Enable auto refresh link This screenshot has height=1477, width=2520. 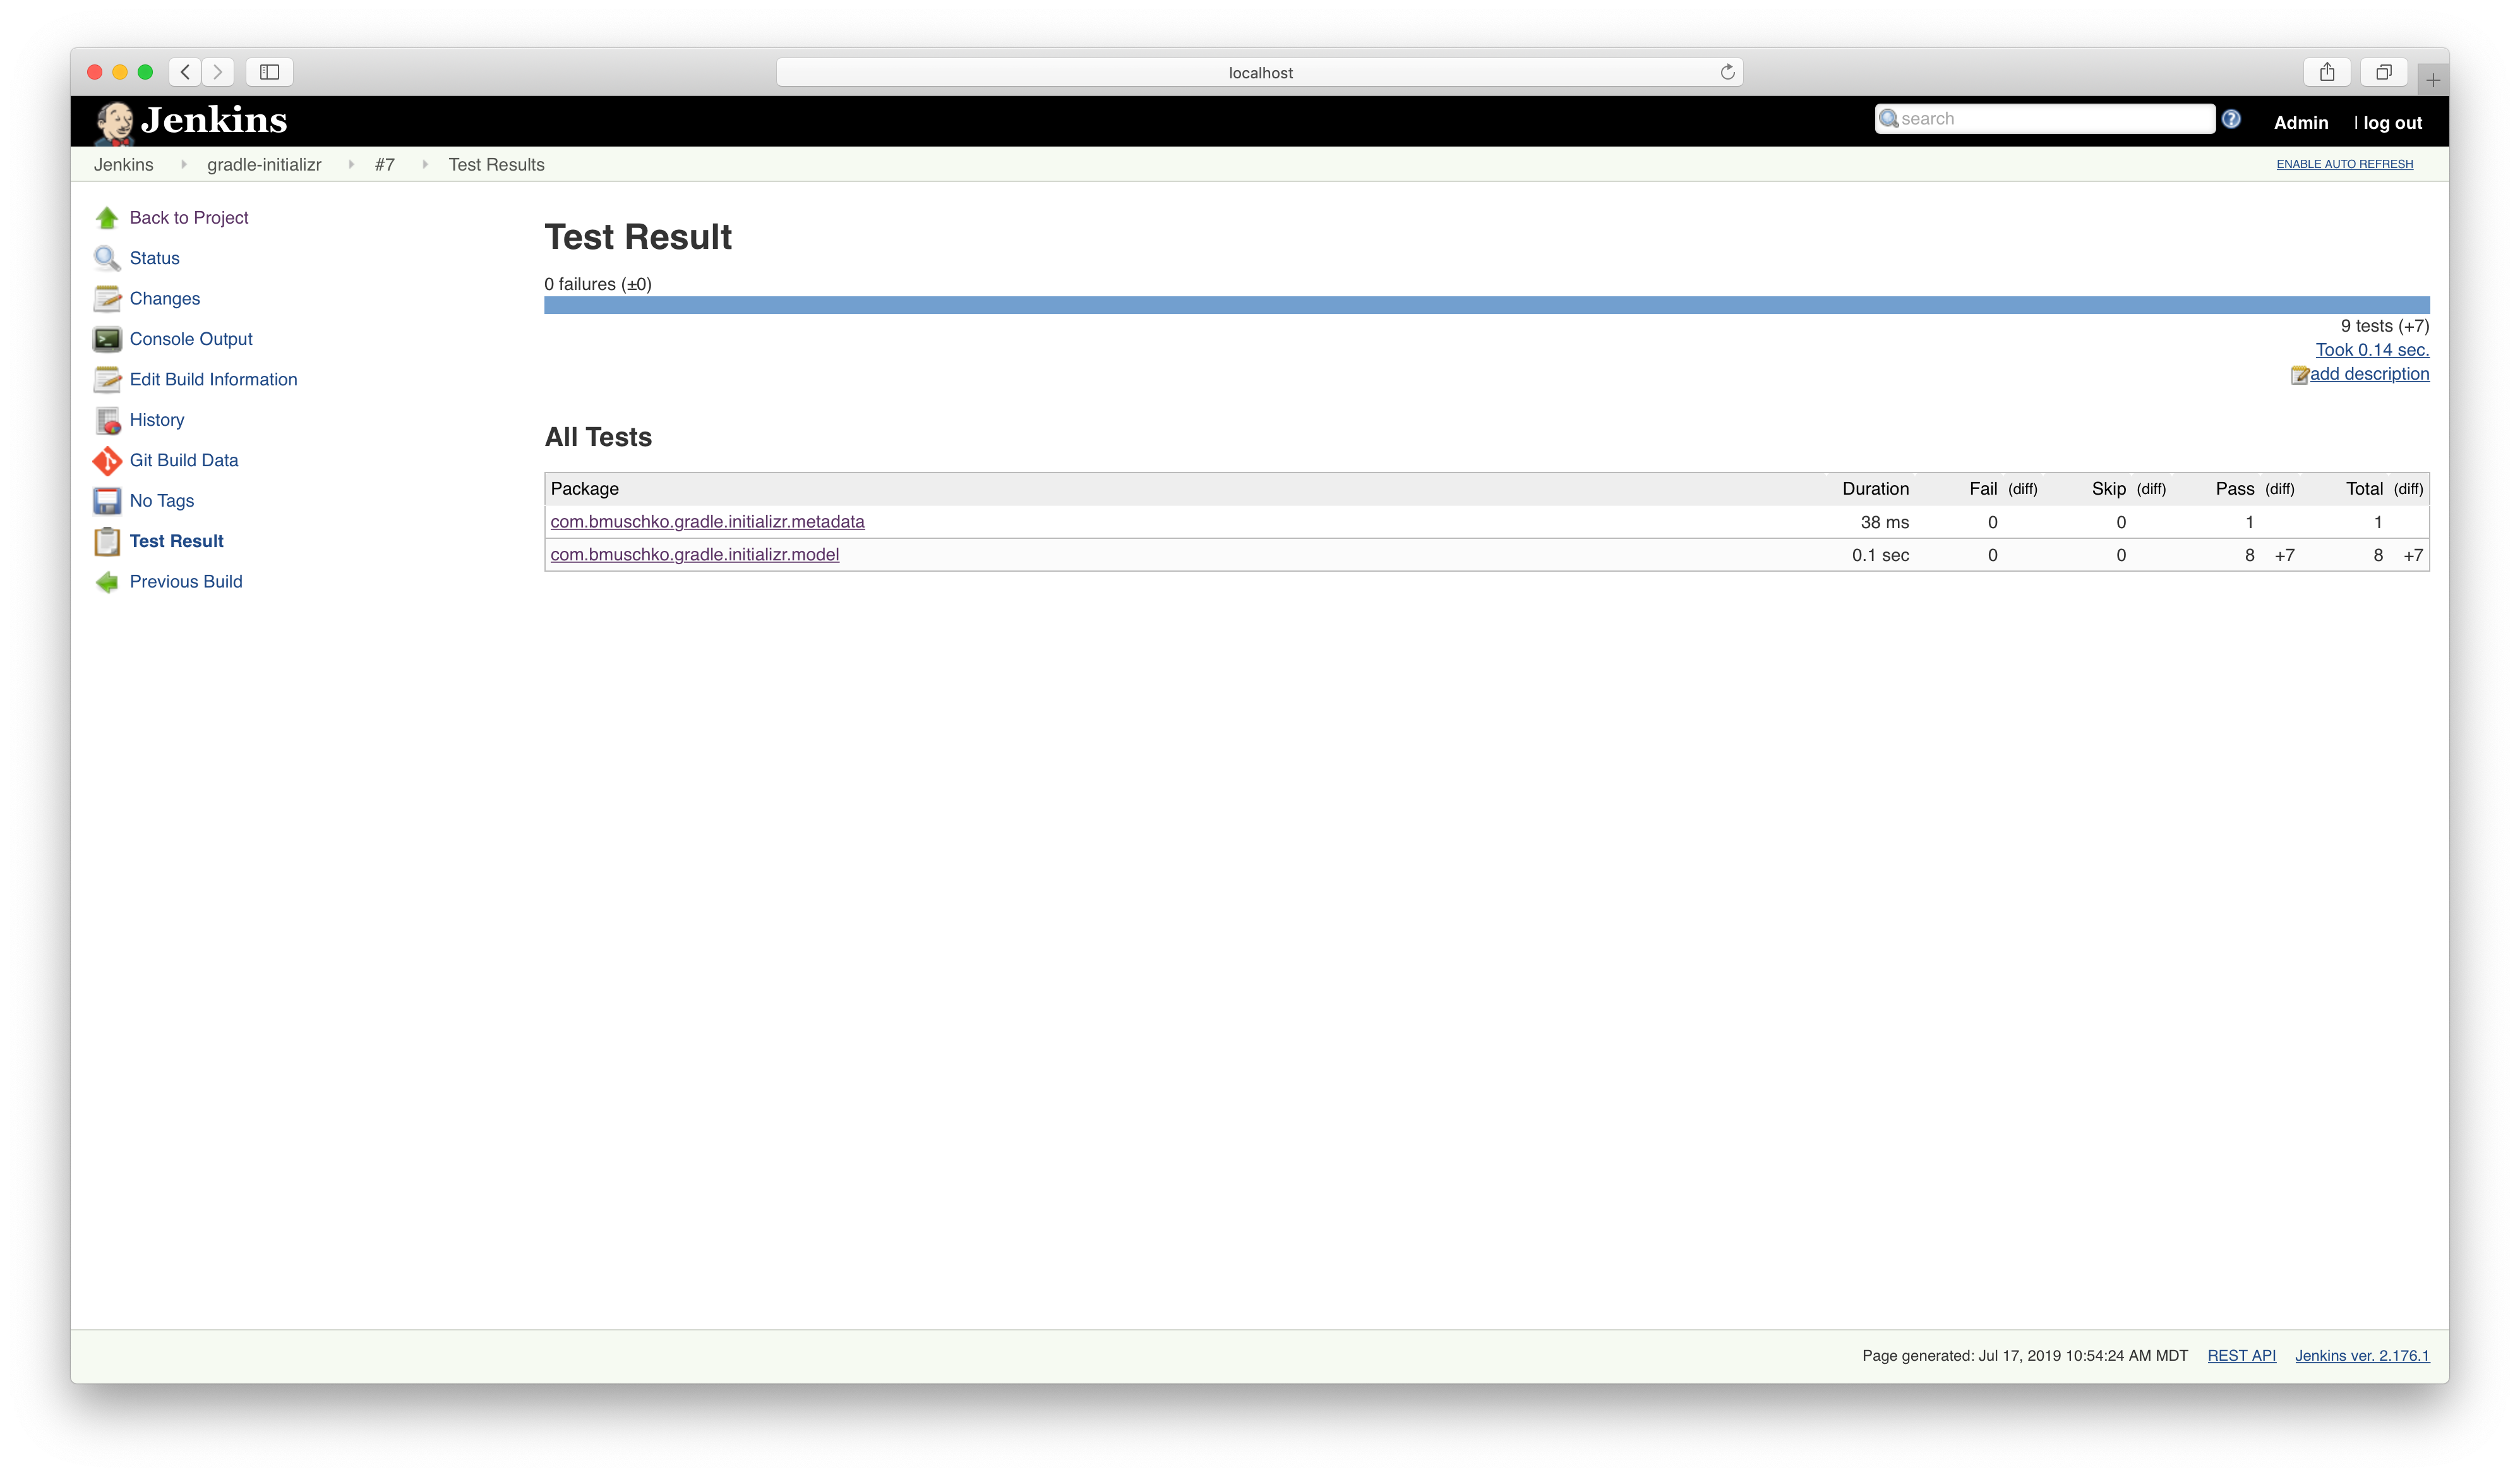click(x=2344, y=164)
